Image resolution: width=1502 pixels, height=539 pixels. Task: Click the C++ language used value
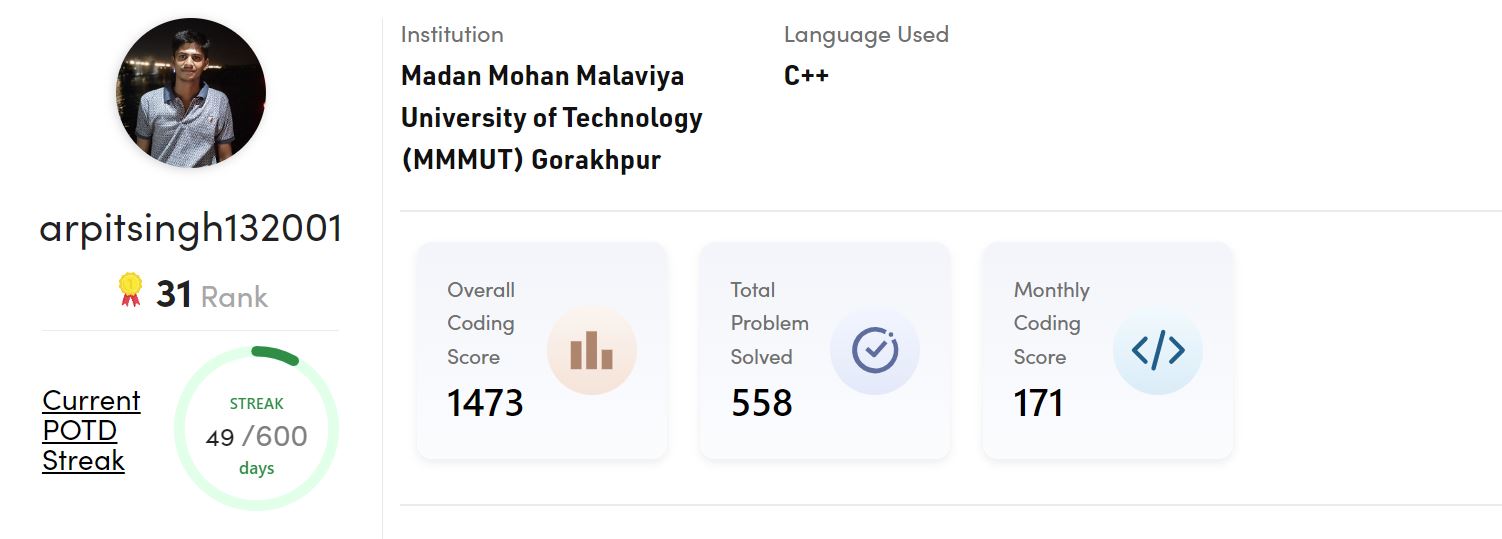[806, 76]
